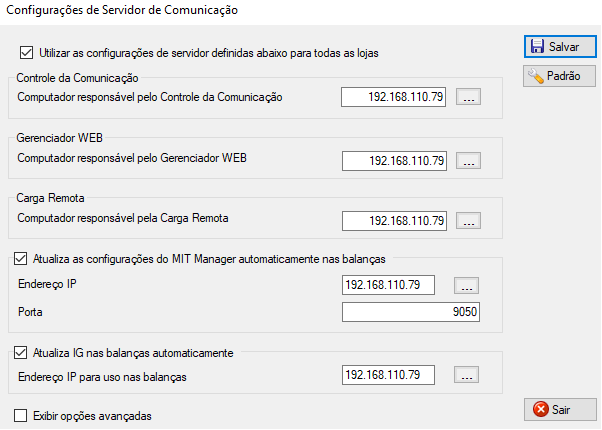Click the Controle da Comunicação IP field
This screenshot has height=430, width=602.
click(394, 97)
